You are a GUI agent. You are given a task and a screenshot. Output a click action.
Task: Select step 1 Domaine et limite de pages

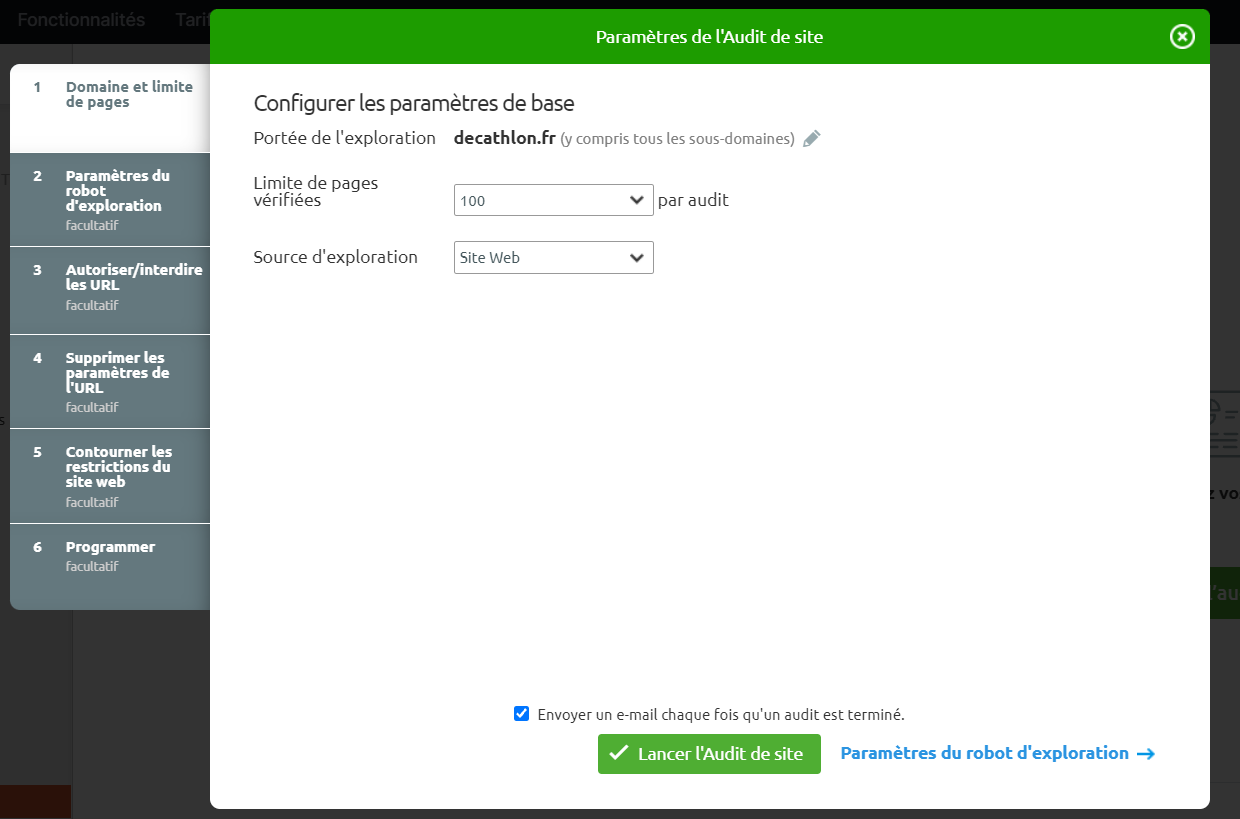click(129, 95)
